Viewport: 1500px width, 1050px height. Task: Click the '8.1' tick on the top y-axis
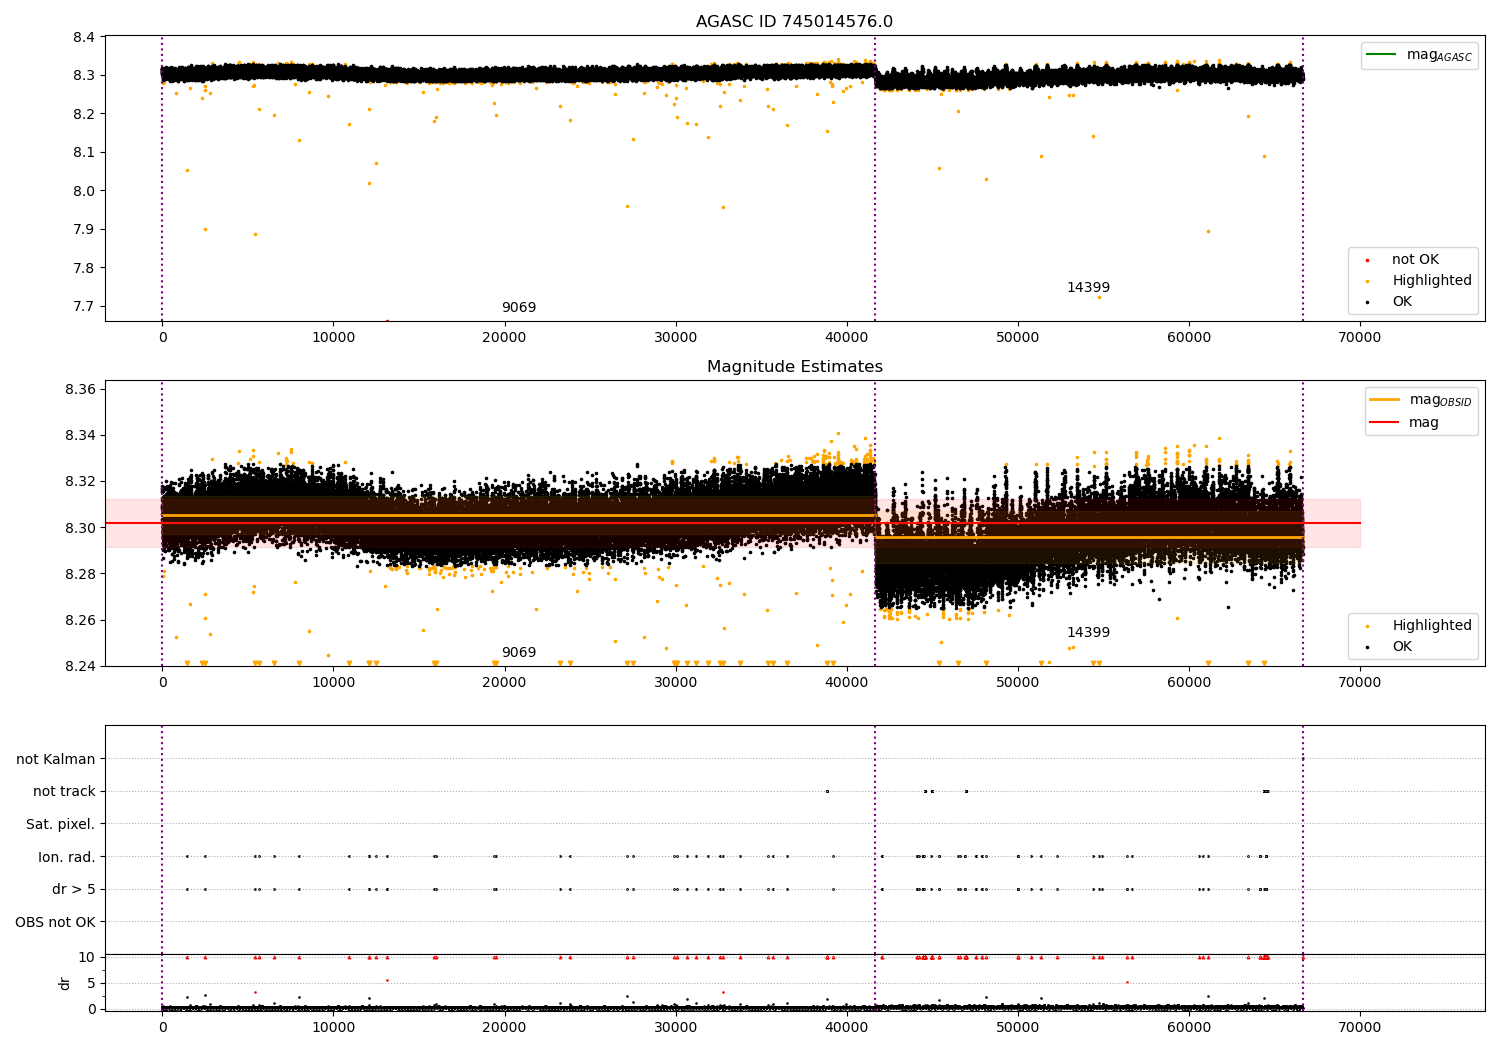click(x=84, y=153)
